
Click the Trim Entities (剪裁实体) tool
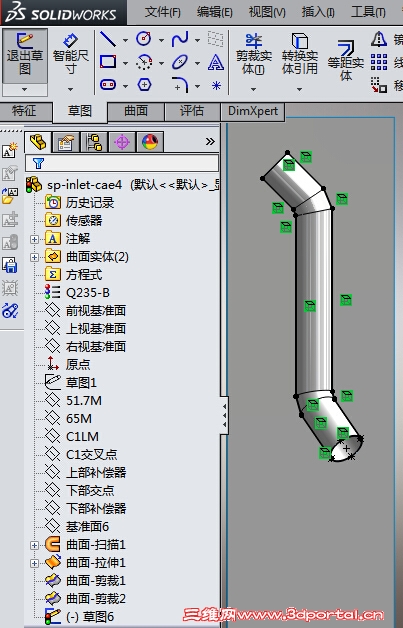click(x=254, y=55)
